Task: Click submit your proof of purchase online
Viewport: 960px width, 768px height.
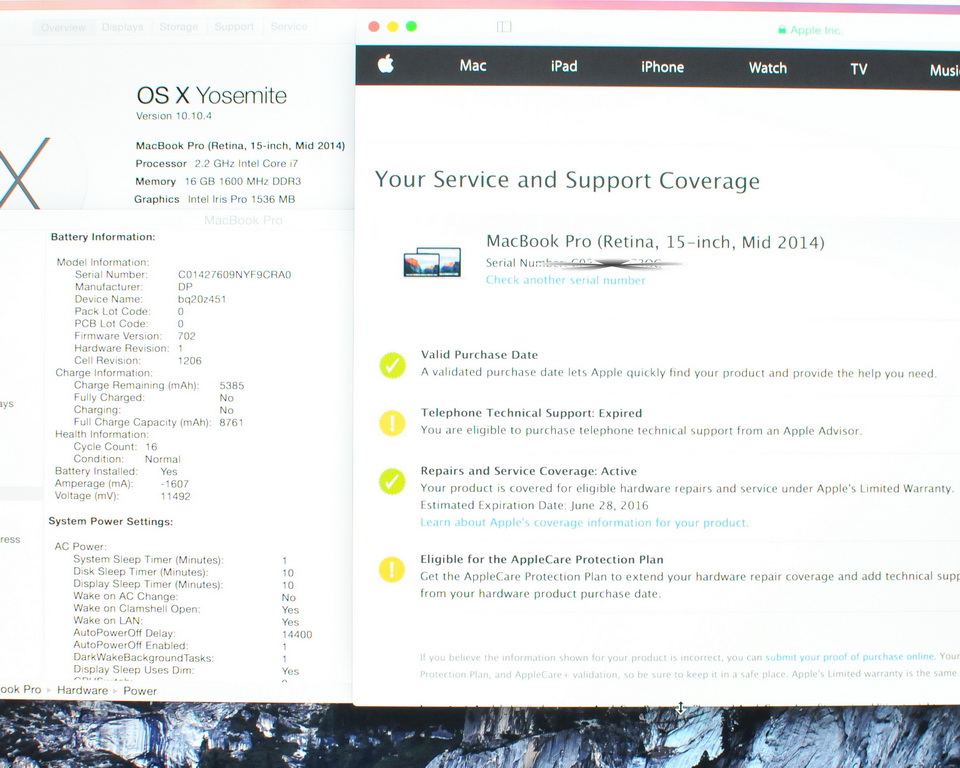Action: [x=850, y=657]
